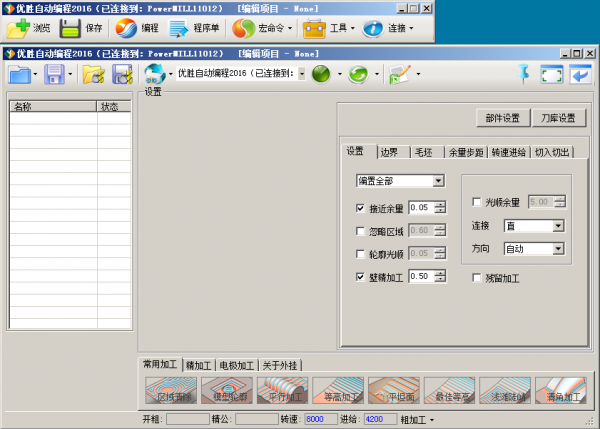The height and width of the screenshot is (429, 600).
Task: Toggle the 壁精加工 checkbox
Action: (360, 277)
